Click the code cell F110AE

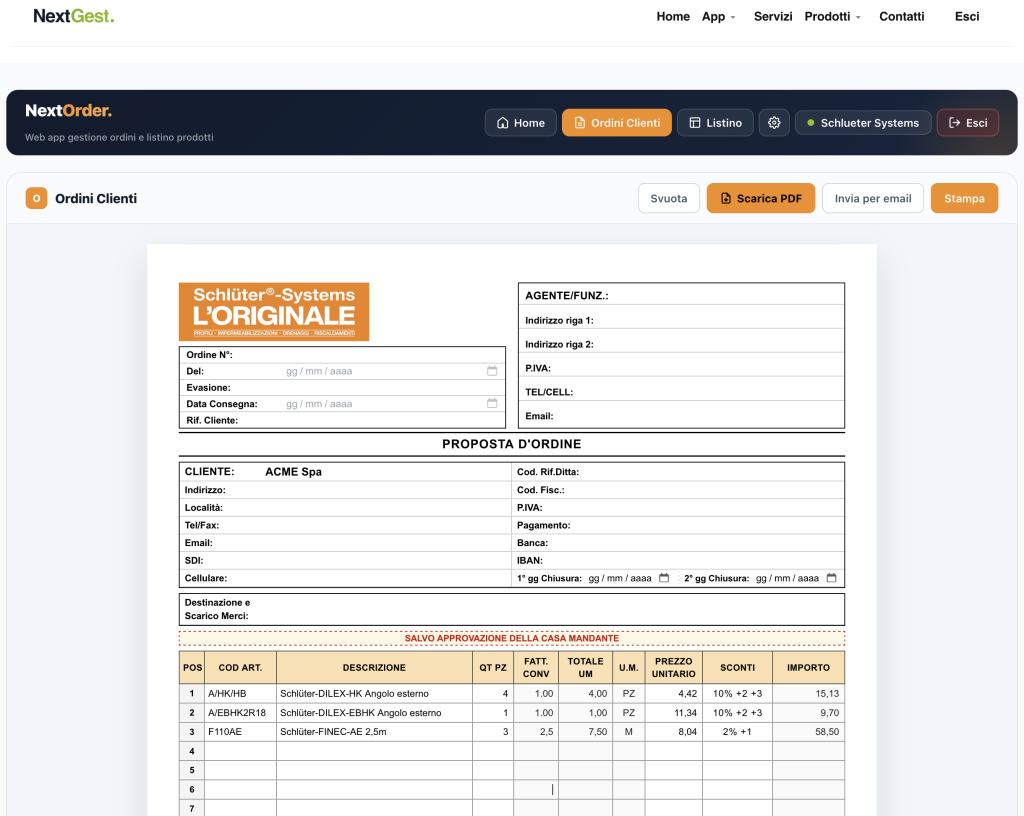click(x=240, y=731)
